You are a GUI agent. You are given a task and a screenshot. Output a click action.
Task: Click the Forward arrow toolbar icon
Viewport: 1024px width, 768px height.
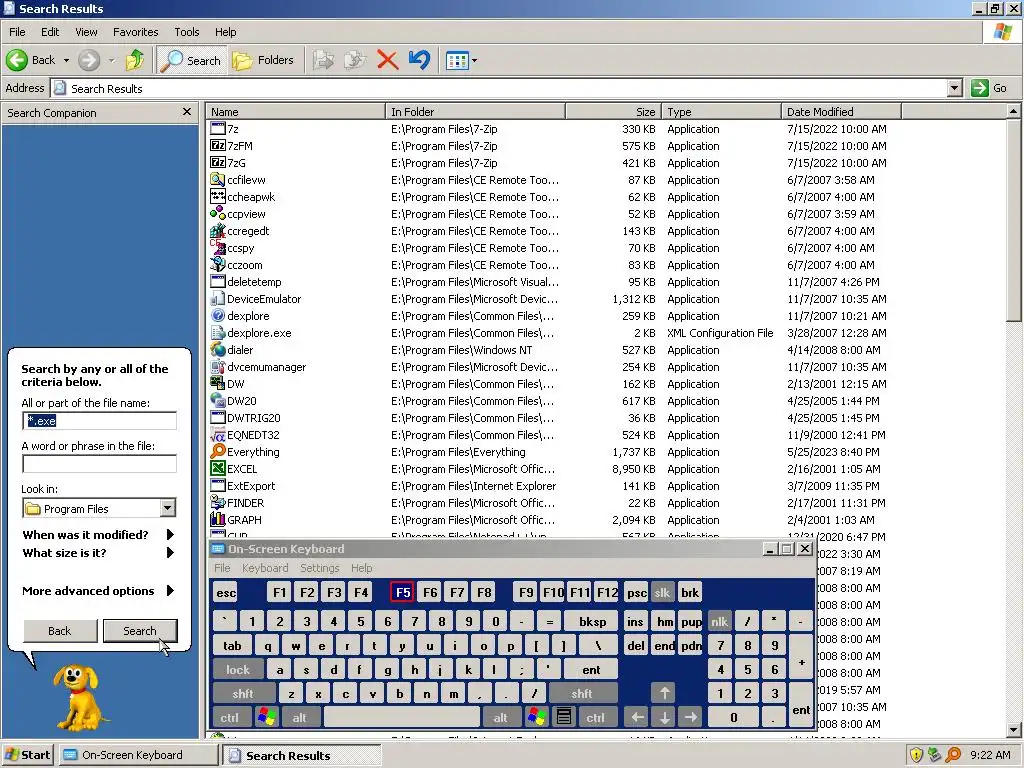[89, 60]
